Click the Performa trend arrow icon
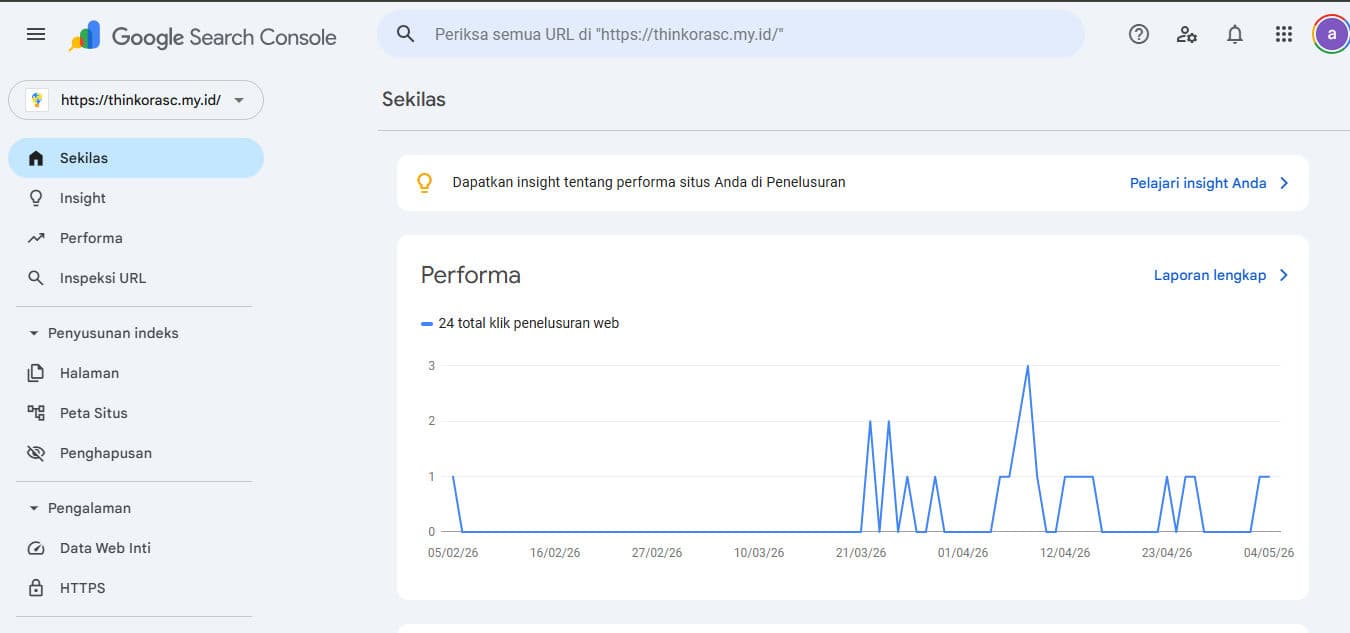 tap(36, 238)
